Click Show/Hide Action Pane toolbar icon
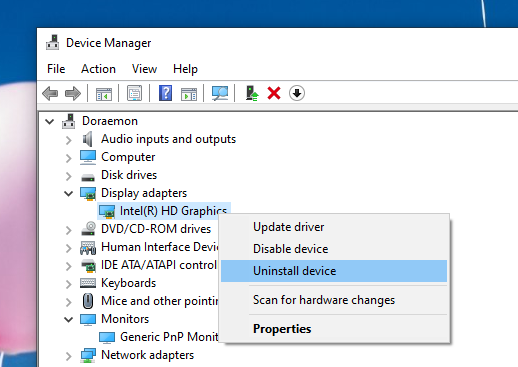 click(x=189, y=94)
